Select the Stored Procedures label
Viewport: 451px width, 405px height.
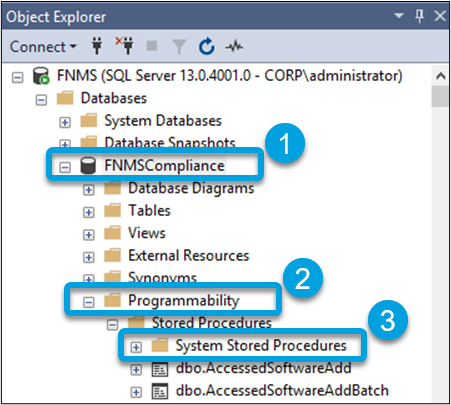212,323
